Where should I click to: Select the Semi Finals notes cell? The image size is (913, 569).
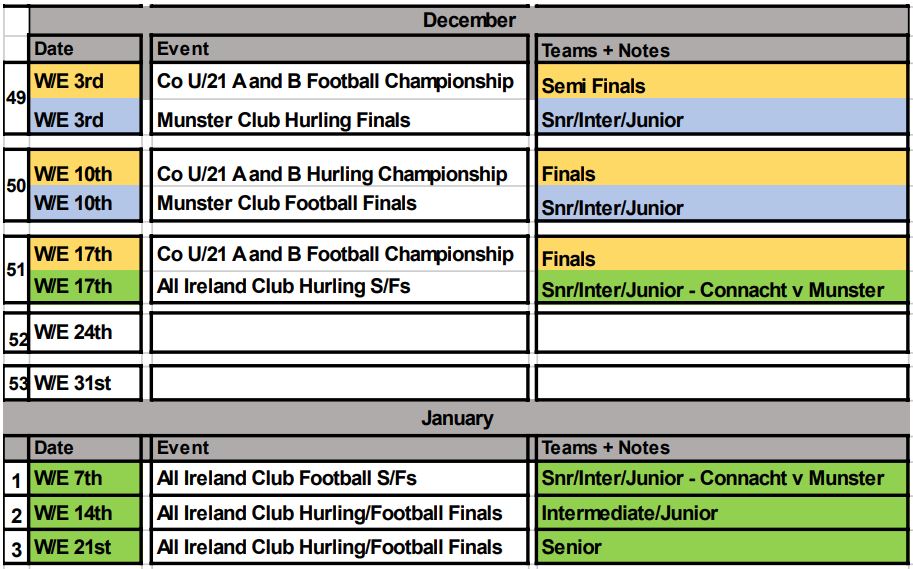721,81
